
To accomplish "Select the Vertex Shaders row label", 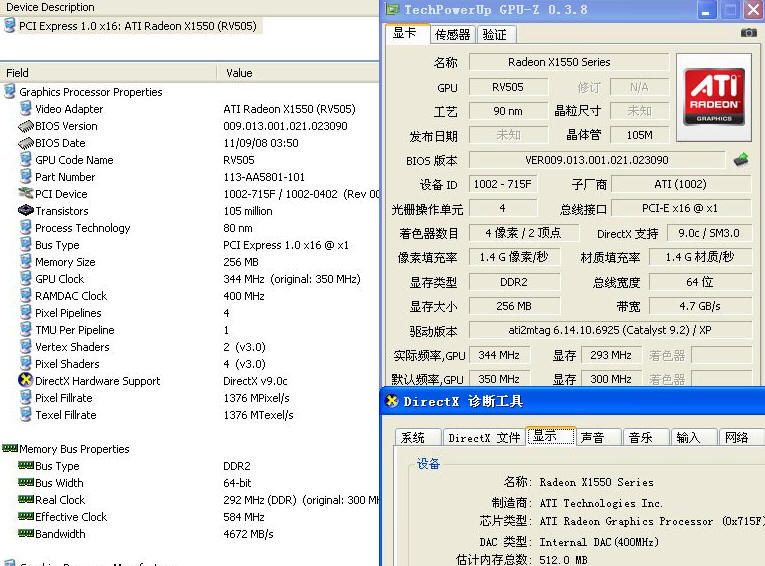I will point(72,347).
